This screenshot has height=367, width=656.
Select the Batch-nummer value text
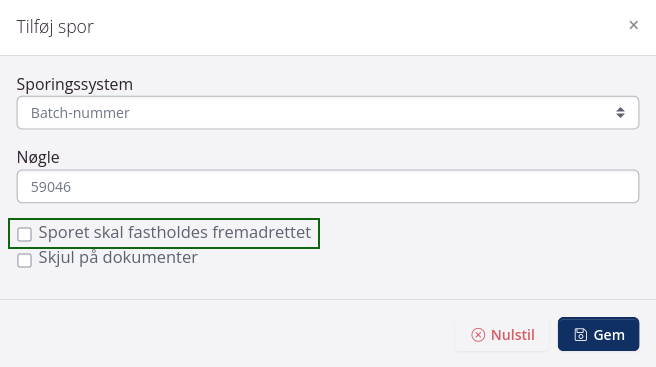click(80, 113)
